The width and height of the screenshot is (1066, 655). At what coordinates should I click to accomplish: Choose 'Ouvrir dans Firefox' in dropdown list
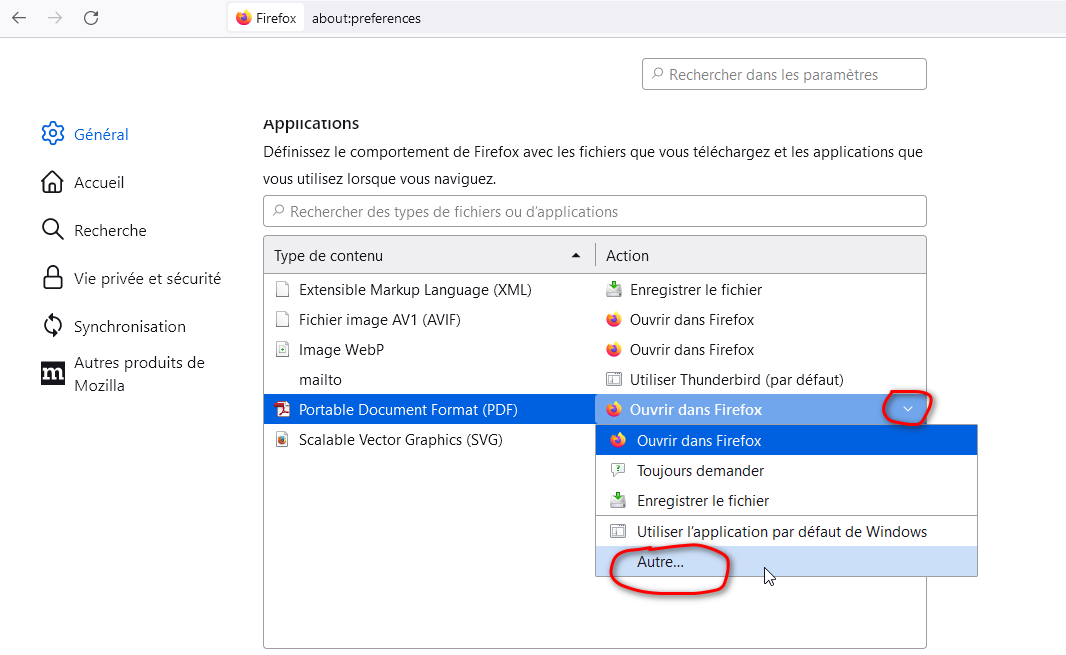pyautogui.click(x=698, y=440)
